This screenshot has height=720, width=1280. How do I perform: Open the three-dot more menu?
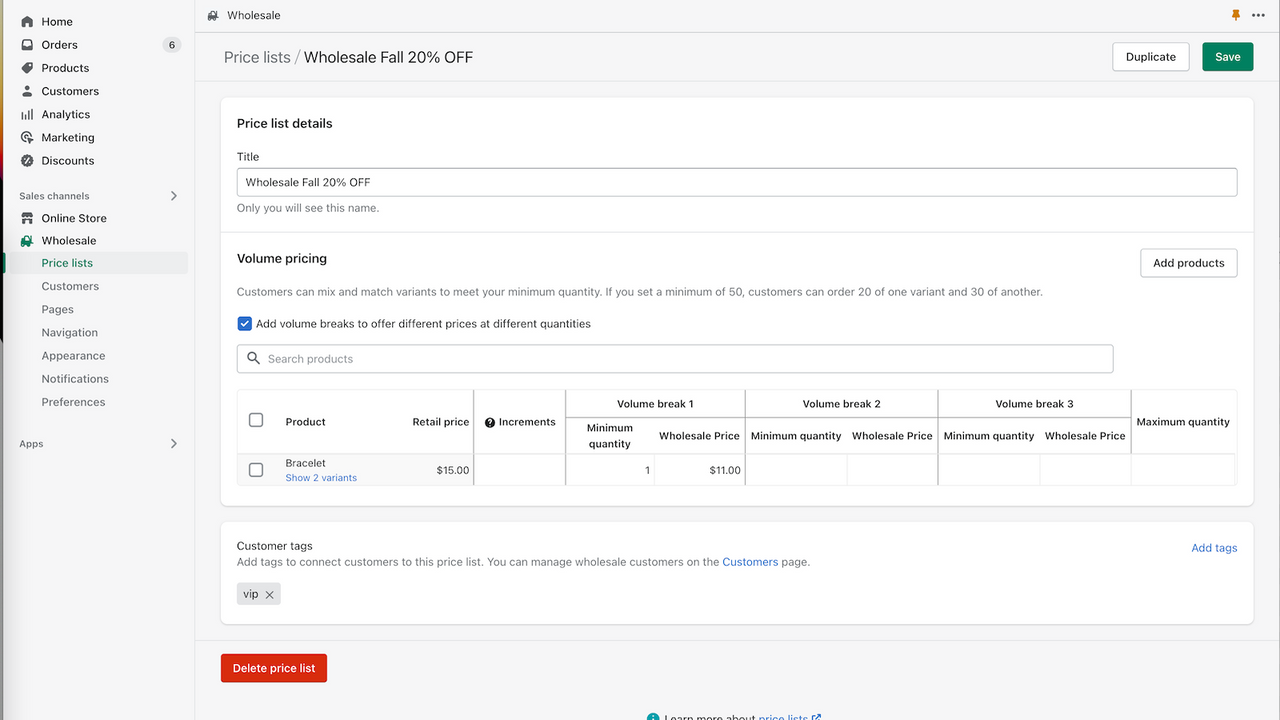click(1258, 15)
